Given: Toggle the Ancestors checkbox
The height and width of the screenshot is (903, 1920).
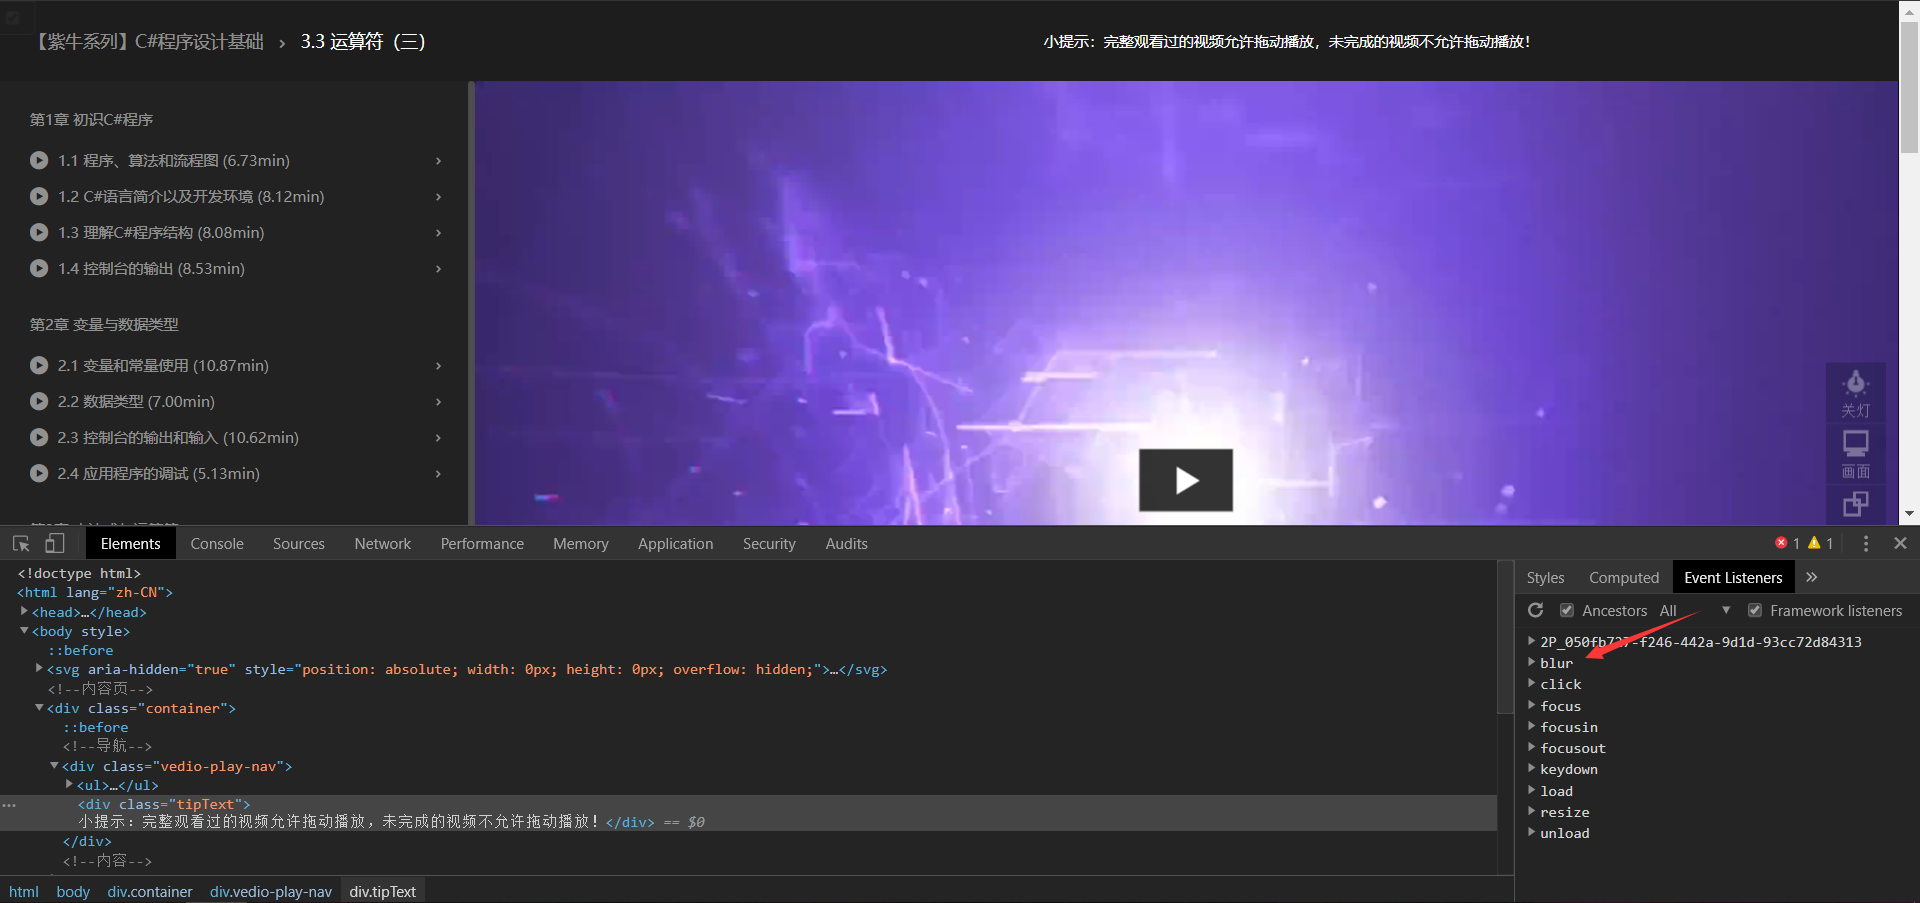Looking at the screenshot, I should click(x=1567, y=610).
